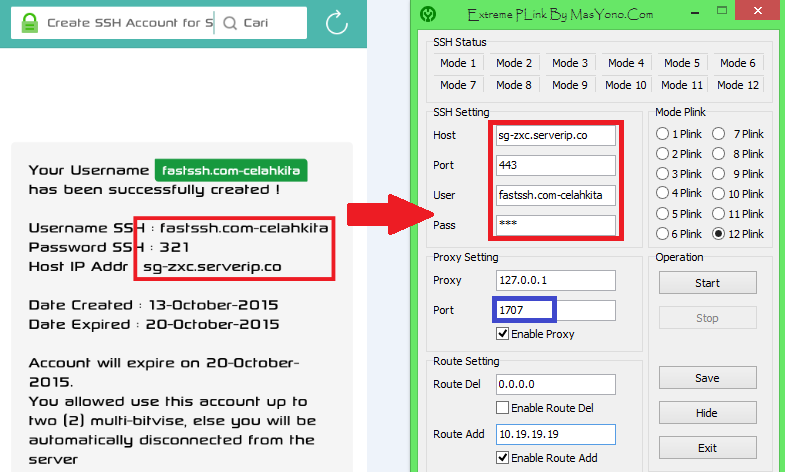Click the Cari search box in browser
785x472 pixels.
tap(261, 23)
